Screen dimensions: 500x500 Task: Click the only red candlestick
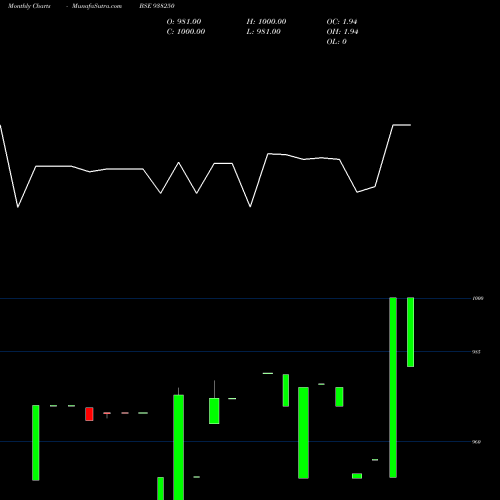pos(89,414)
